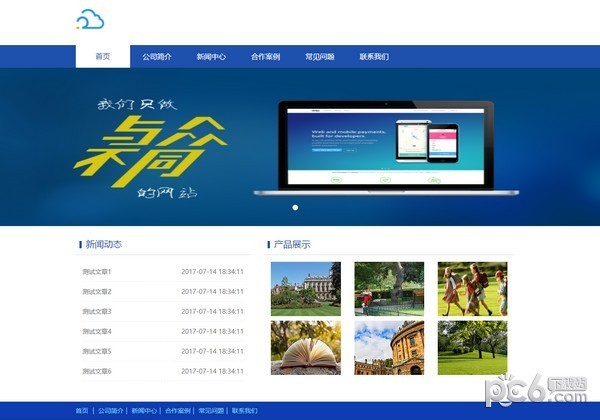Open the children walking on grass thumbnail

click(x=473, y=289)
